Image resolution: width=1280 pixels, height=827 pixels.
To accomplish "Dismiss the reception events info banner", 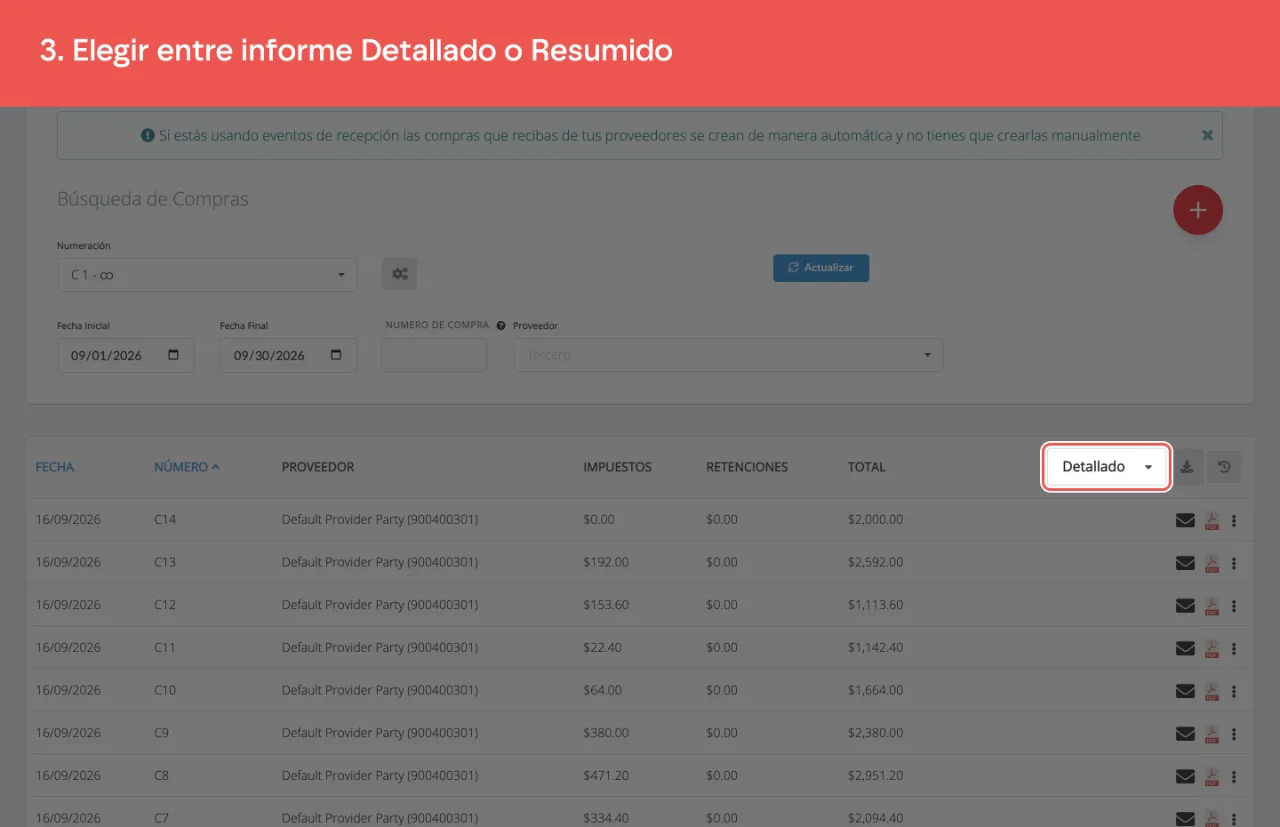I will (x=1207, y=135).
